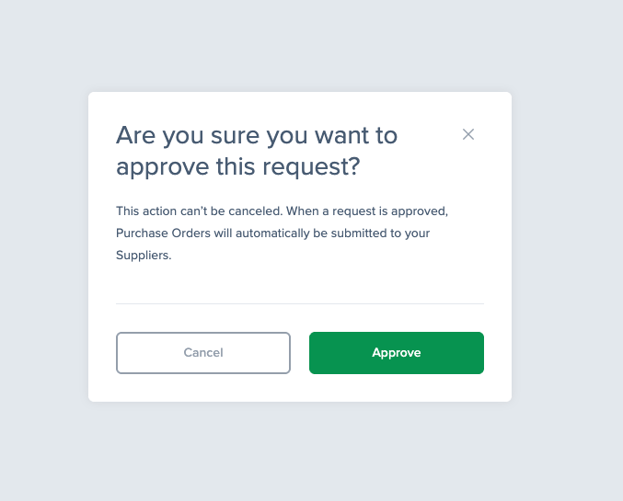Dismiss the modal using the X in its corner
The width and height of the screenshot is (623, 501).
click(468, 134)
